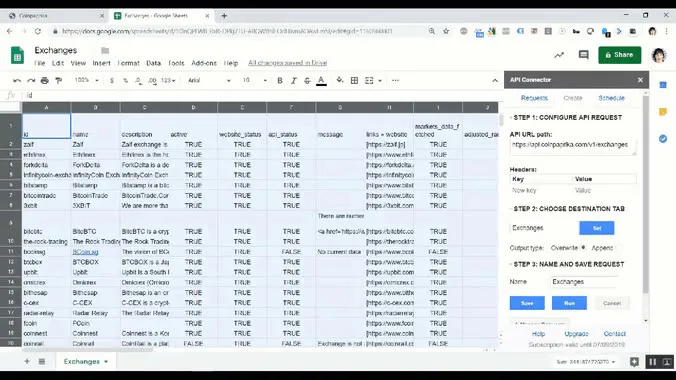
Task: Activate the paint format tool
Action: pyautogui.click(x=59, y=81)
